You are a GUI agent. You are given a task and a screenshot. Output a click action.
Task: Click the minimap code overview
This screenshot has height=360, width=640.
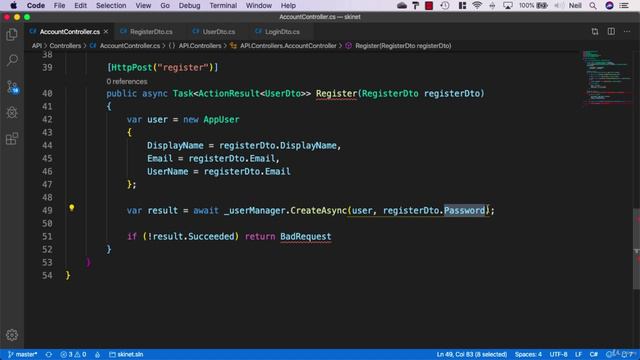[x=607, y=78]
